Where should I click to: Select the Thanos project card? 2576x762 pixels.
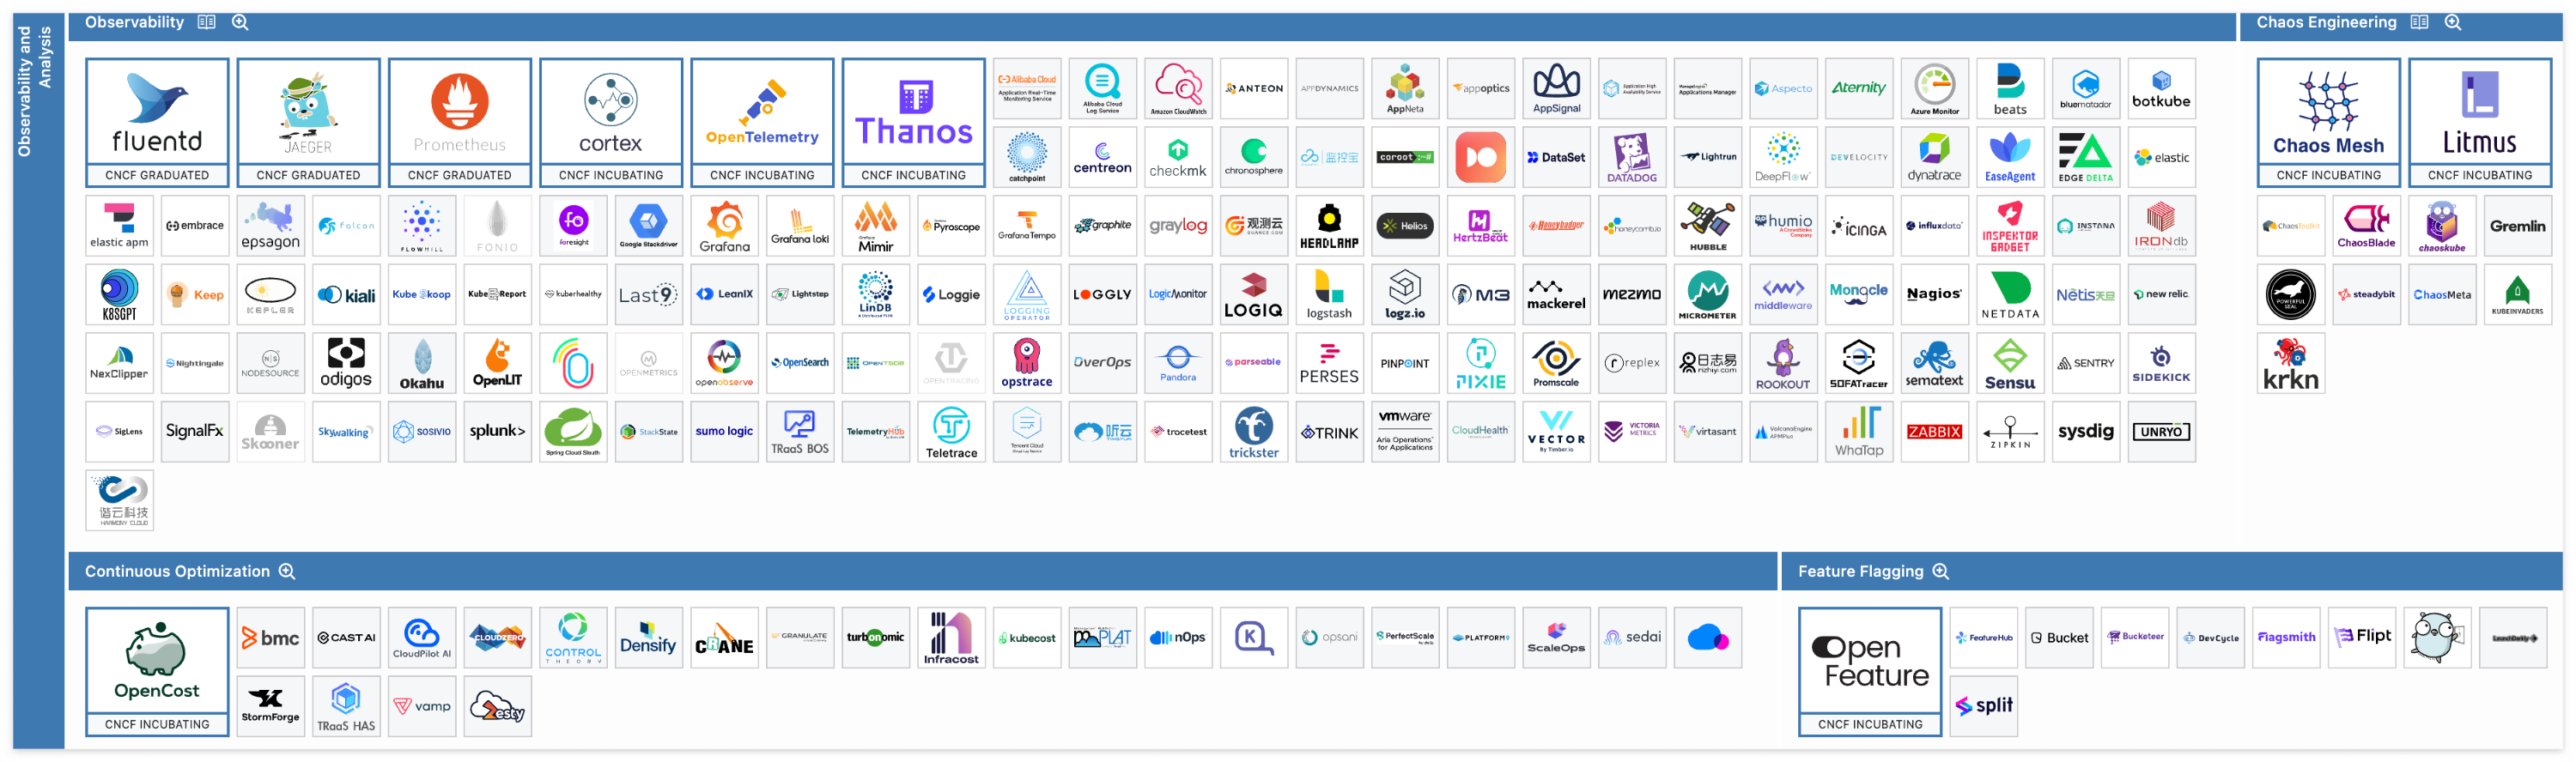pyautogui.click(x=914, y=122)
